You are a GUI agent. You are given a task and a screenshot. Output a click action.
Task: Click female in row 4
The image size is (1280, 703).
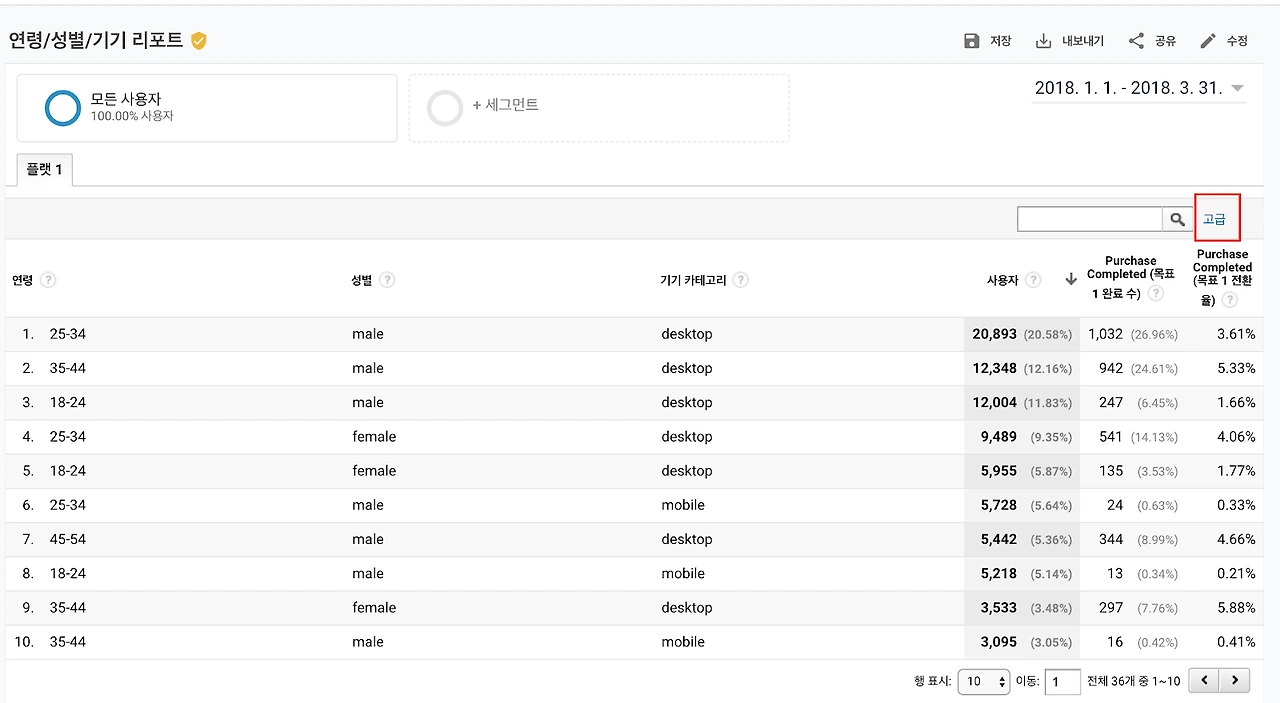374,436
